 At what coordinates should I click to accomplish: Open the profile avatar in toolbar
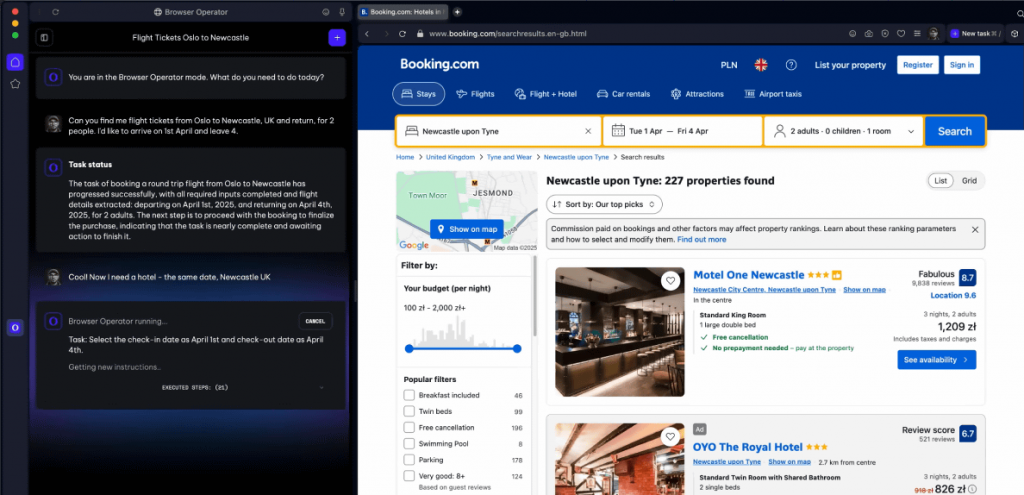[935, 33]
